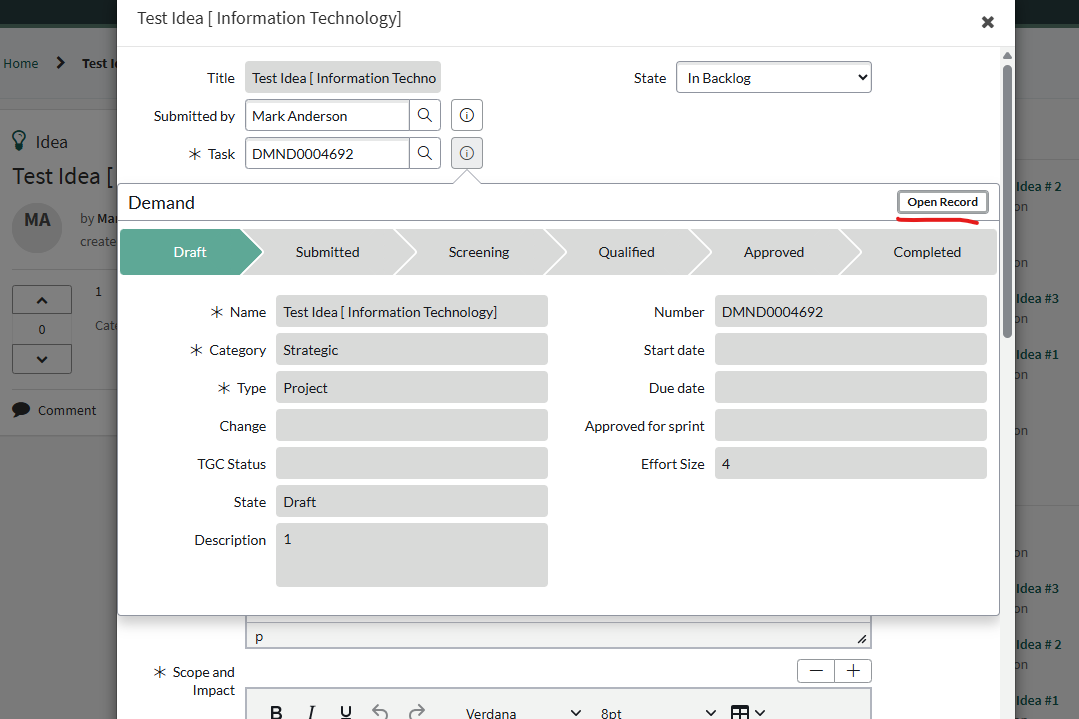Toggle Task record info preview icon
The height and width of the screenshot is (719, 1079).
(x=467, y=153)
